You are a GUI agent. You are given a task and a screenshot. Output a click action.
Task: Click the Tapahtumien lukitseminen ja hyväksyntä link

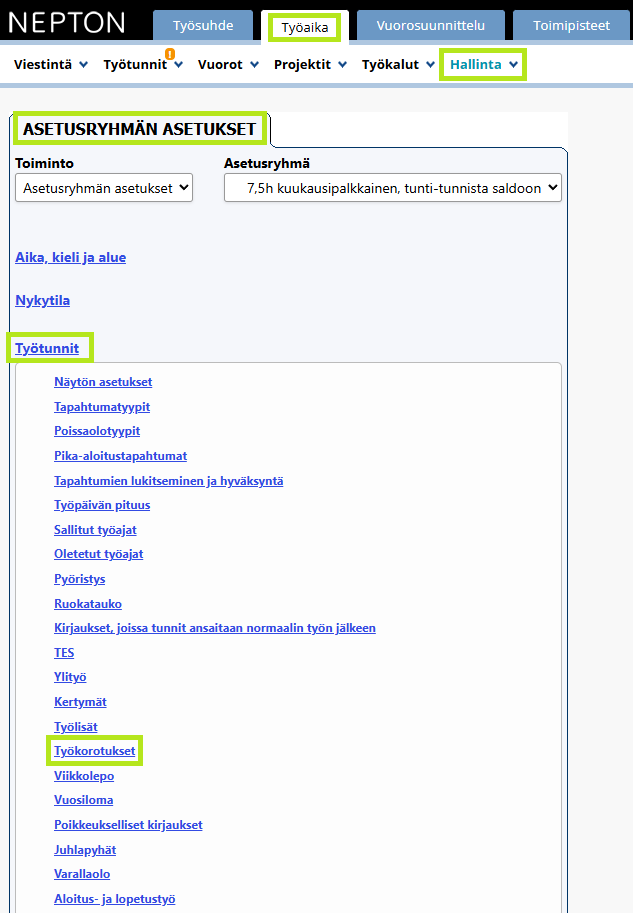pos(168,481)
